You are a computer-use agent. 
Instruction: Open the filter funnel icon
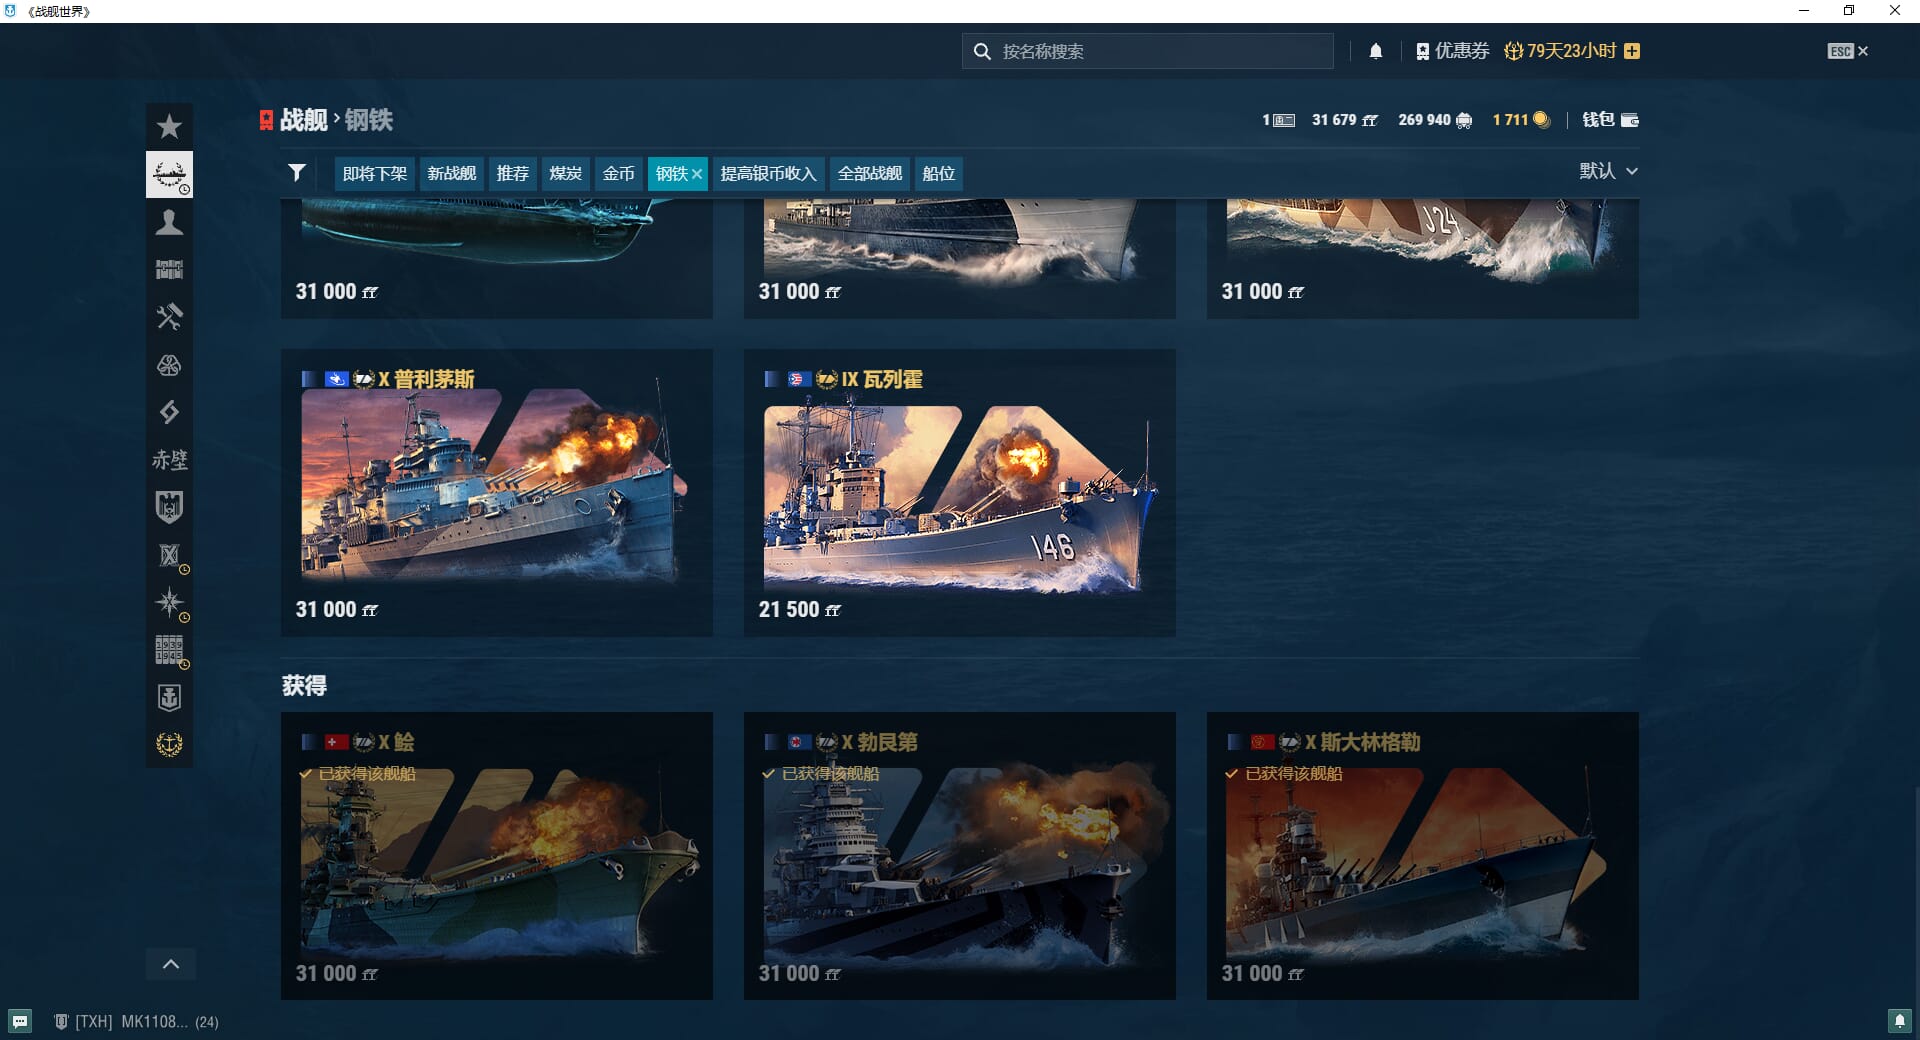pyautogui.click(x=297, y=173)
